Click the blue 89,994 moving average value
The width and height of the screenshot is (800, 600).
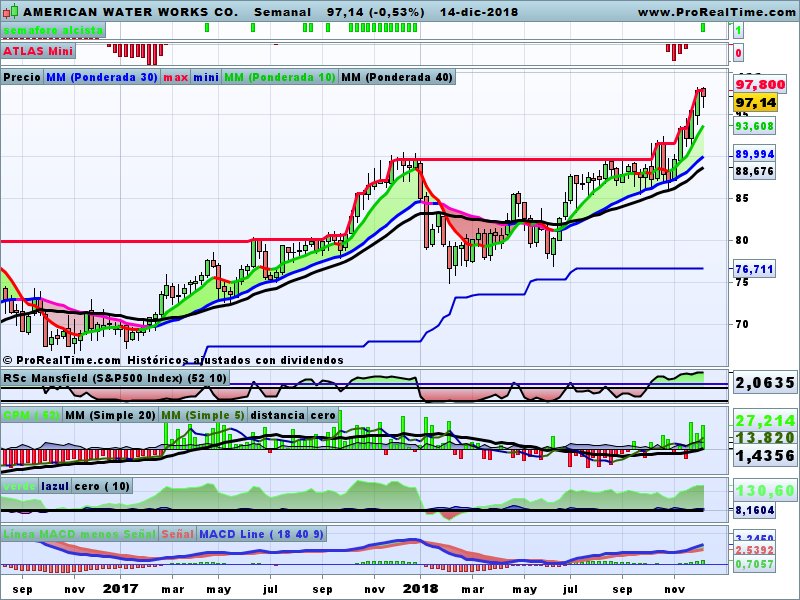click(x=755, y=154)
